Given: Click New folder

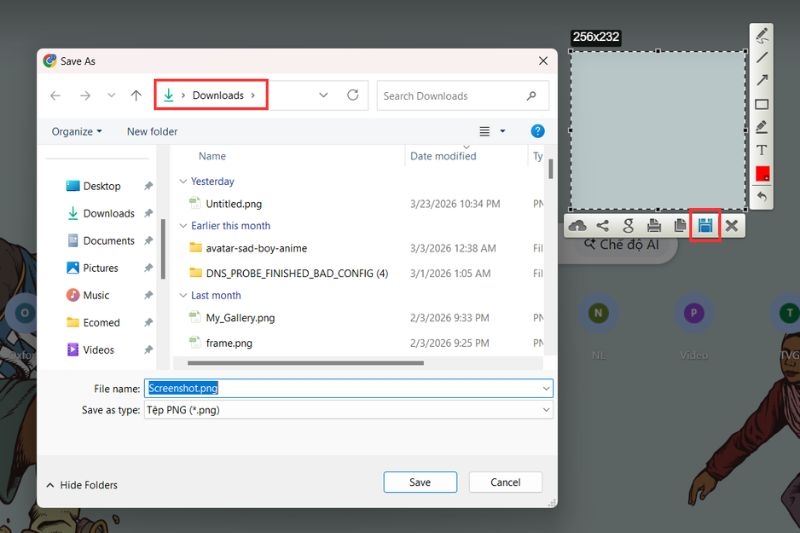Looking at the screenshot, I should (152, 132).
